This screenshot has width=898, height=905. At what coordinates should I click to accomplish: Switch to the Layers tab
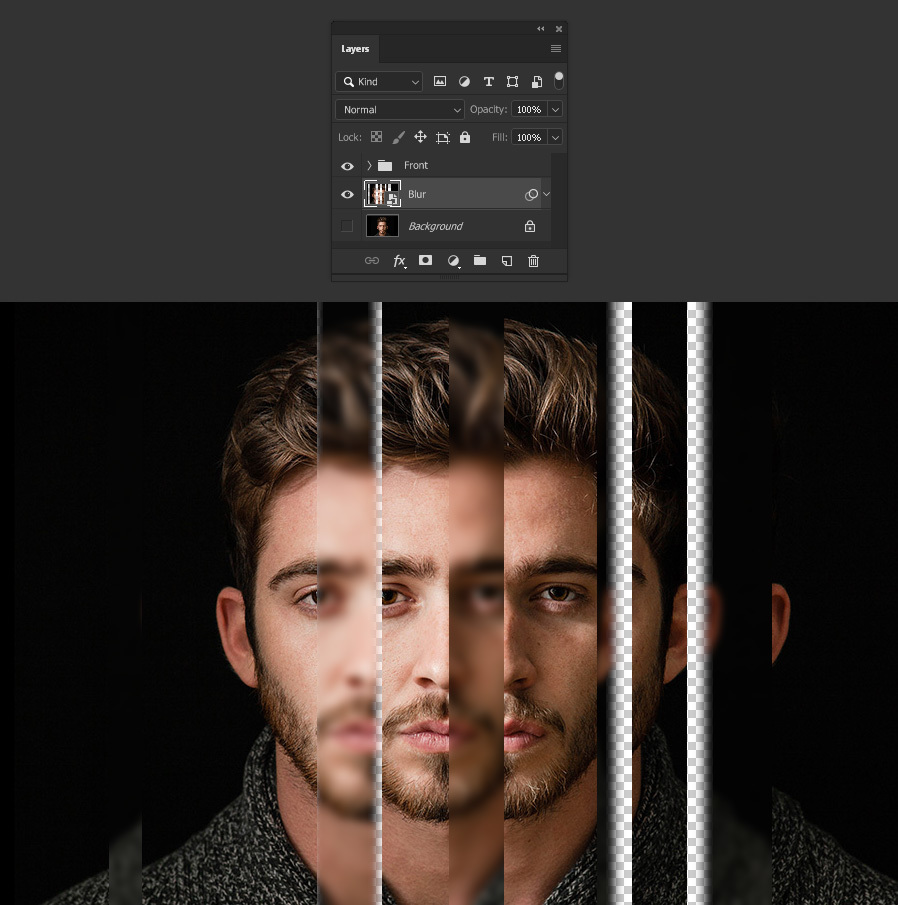pos(355,49)
